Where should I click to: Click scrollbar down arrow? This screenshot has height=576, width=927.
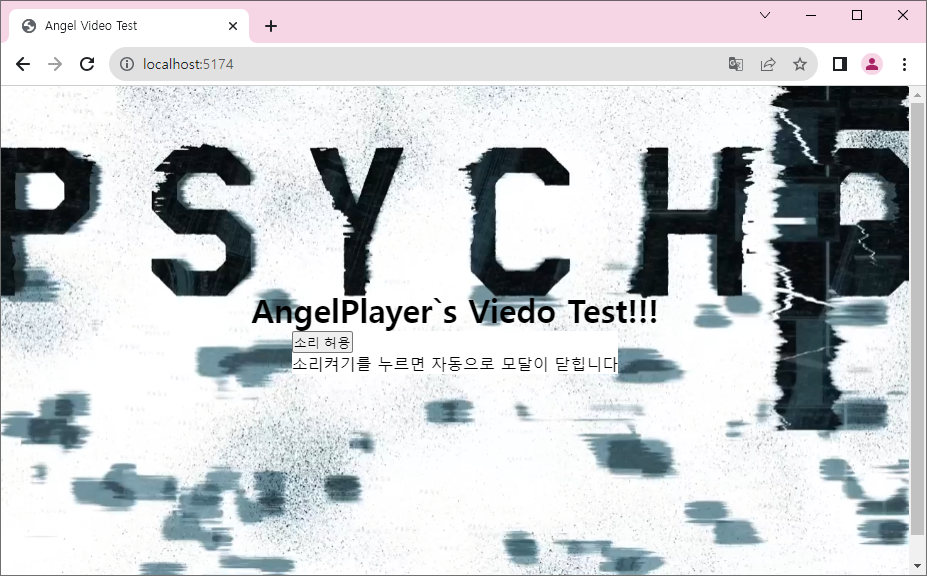click(x=918, y=567)
